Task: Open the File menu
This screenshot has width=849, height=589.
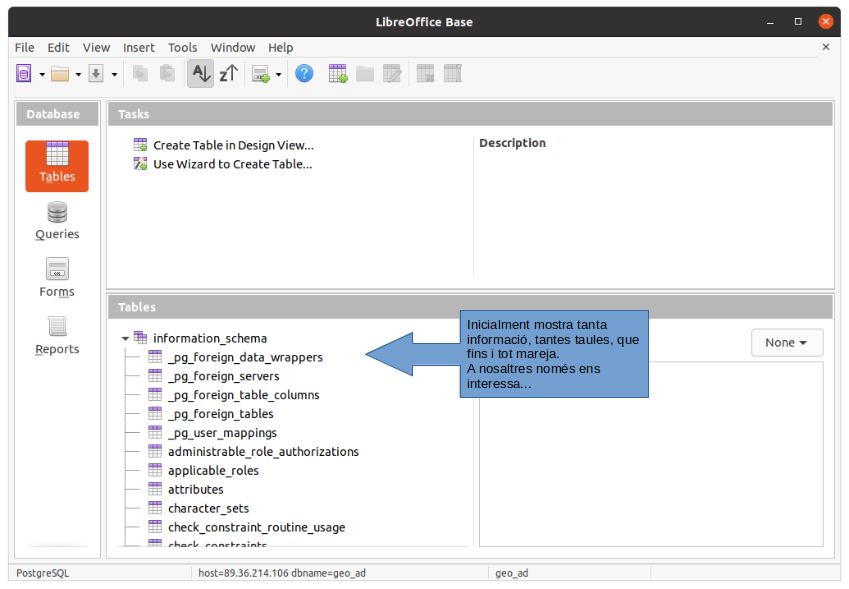Action: pos(24,48)
